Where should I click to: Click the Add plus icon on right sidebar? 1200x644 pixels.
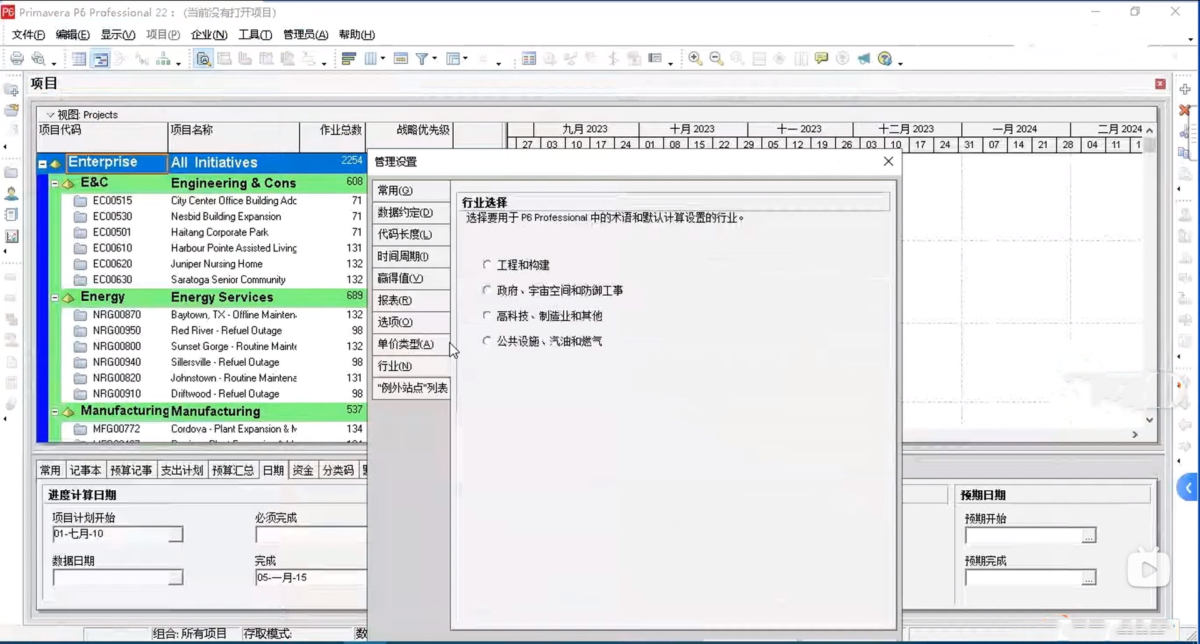(1185, 89)
